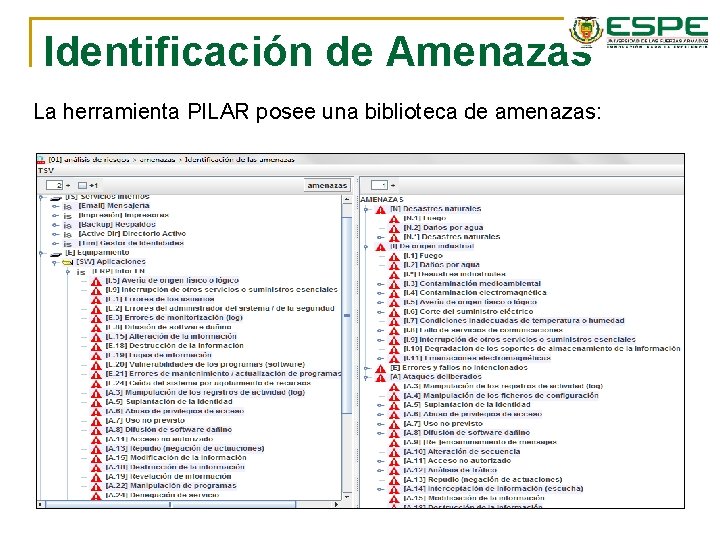Viewport: 720px width, 540px height.
Task: Click the horizontal scrollbar right arrow
Action: [x=336, y=504]
